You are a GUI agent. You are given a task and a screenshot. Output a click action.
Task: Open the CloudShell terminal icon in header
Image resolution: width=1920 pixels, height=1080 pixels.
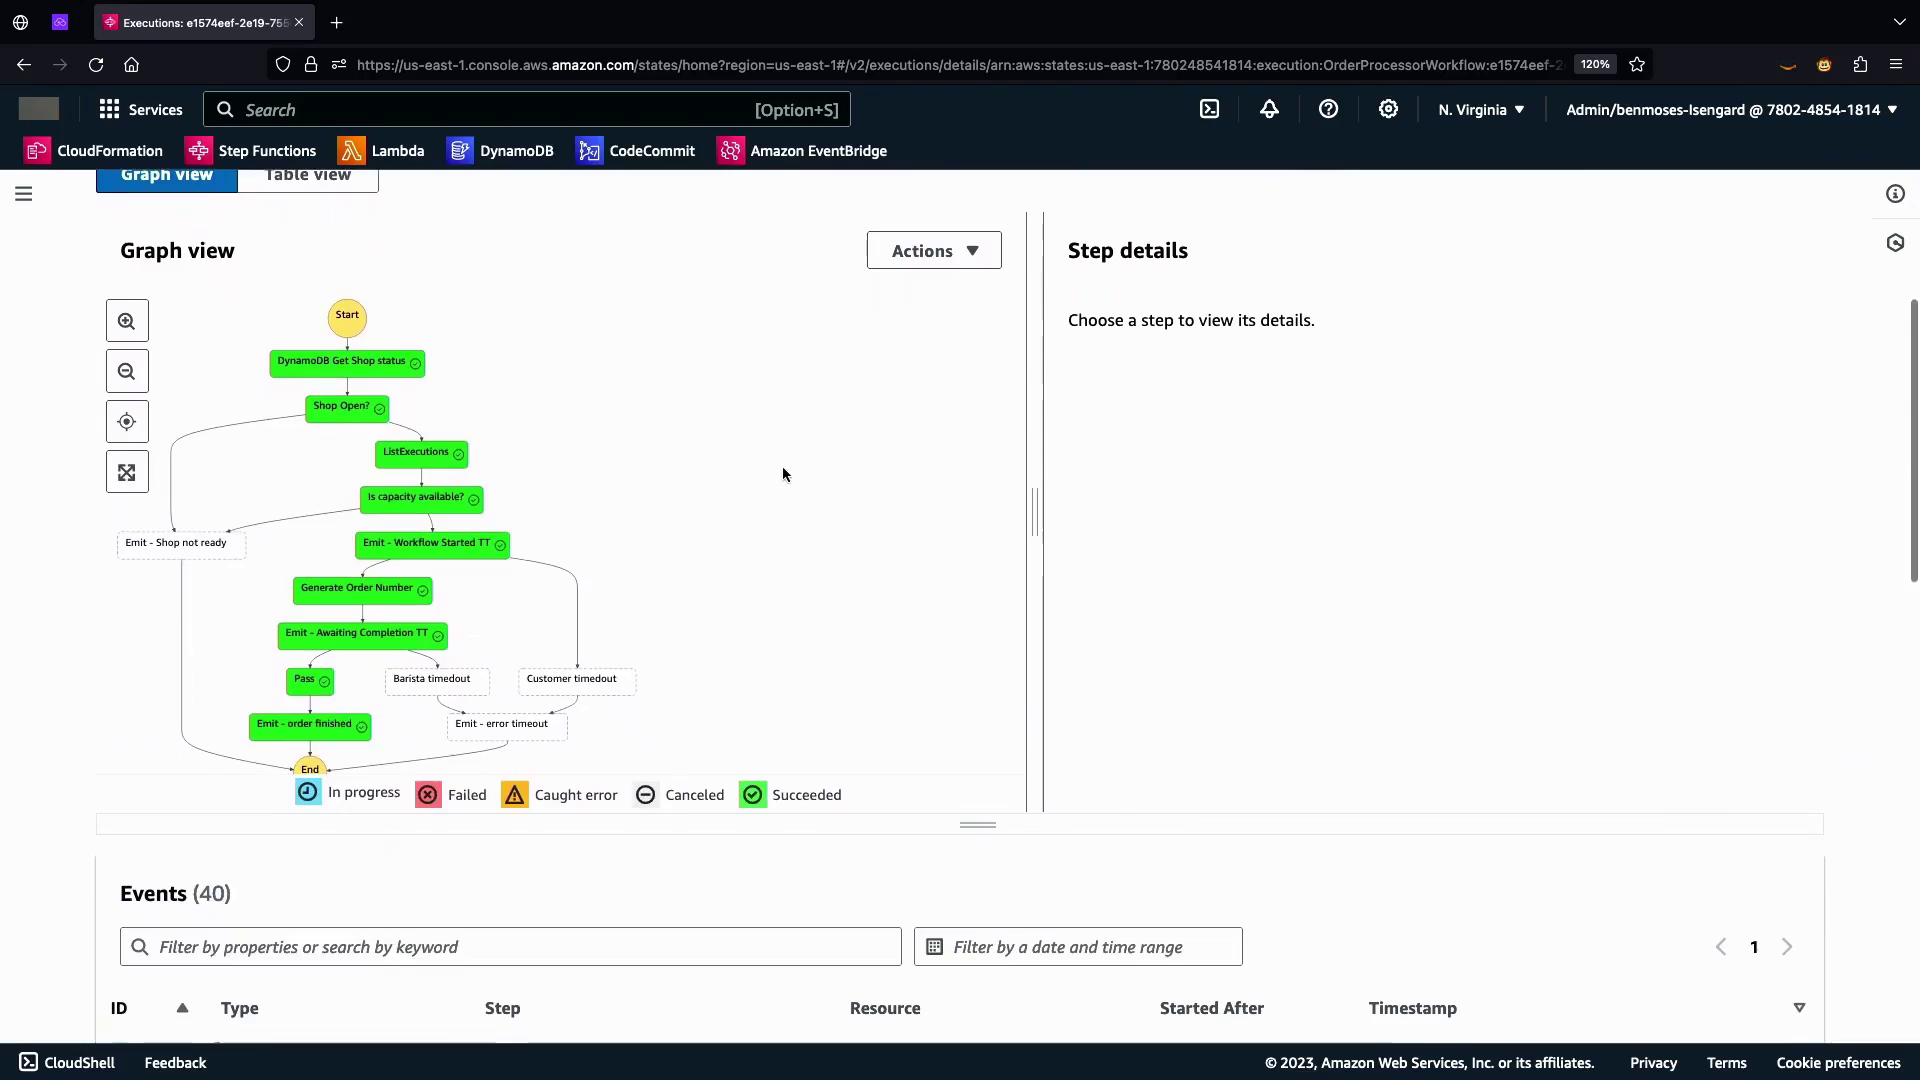(1210, 110)
